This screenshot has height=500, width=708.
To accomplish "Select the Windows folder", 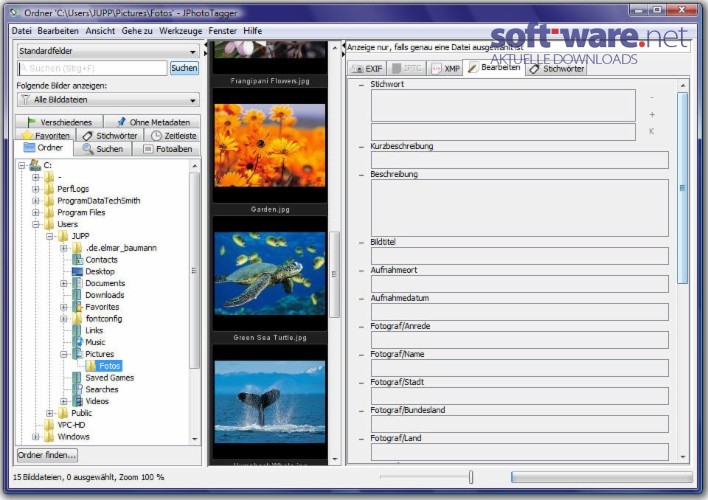I will 73,436.
